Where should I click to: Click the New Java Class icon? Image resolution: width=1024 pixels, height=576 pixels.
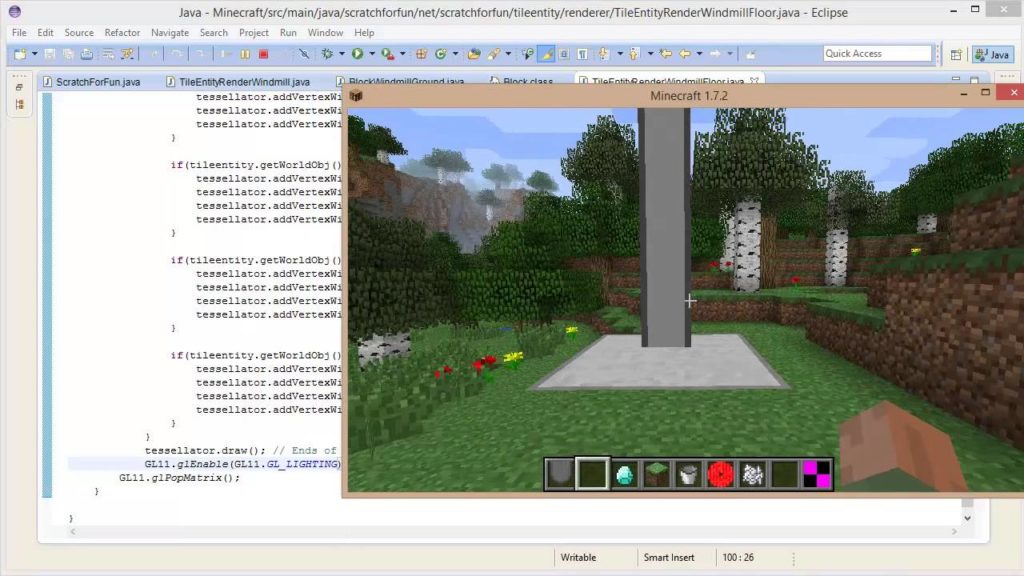click(x=441, y=54)
